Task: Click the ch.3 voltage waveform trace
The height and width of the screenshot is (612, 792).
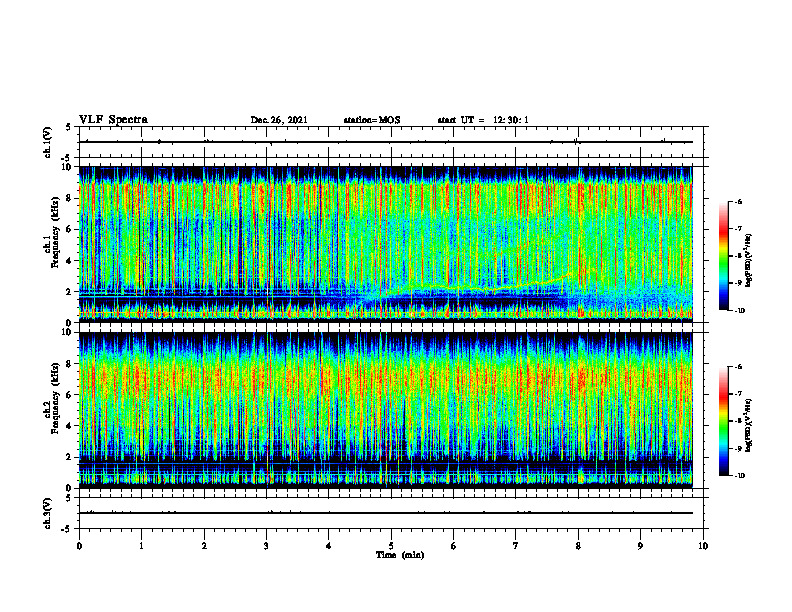Action: pos(386,513)
